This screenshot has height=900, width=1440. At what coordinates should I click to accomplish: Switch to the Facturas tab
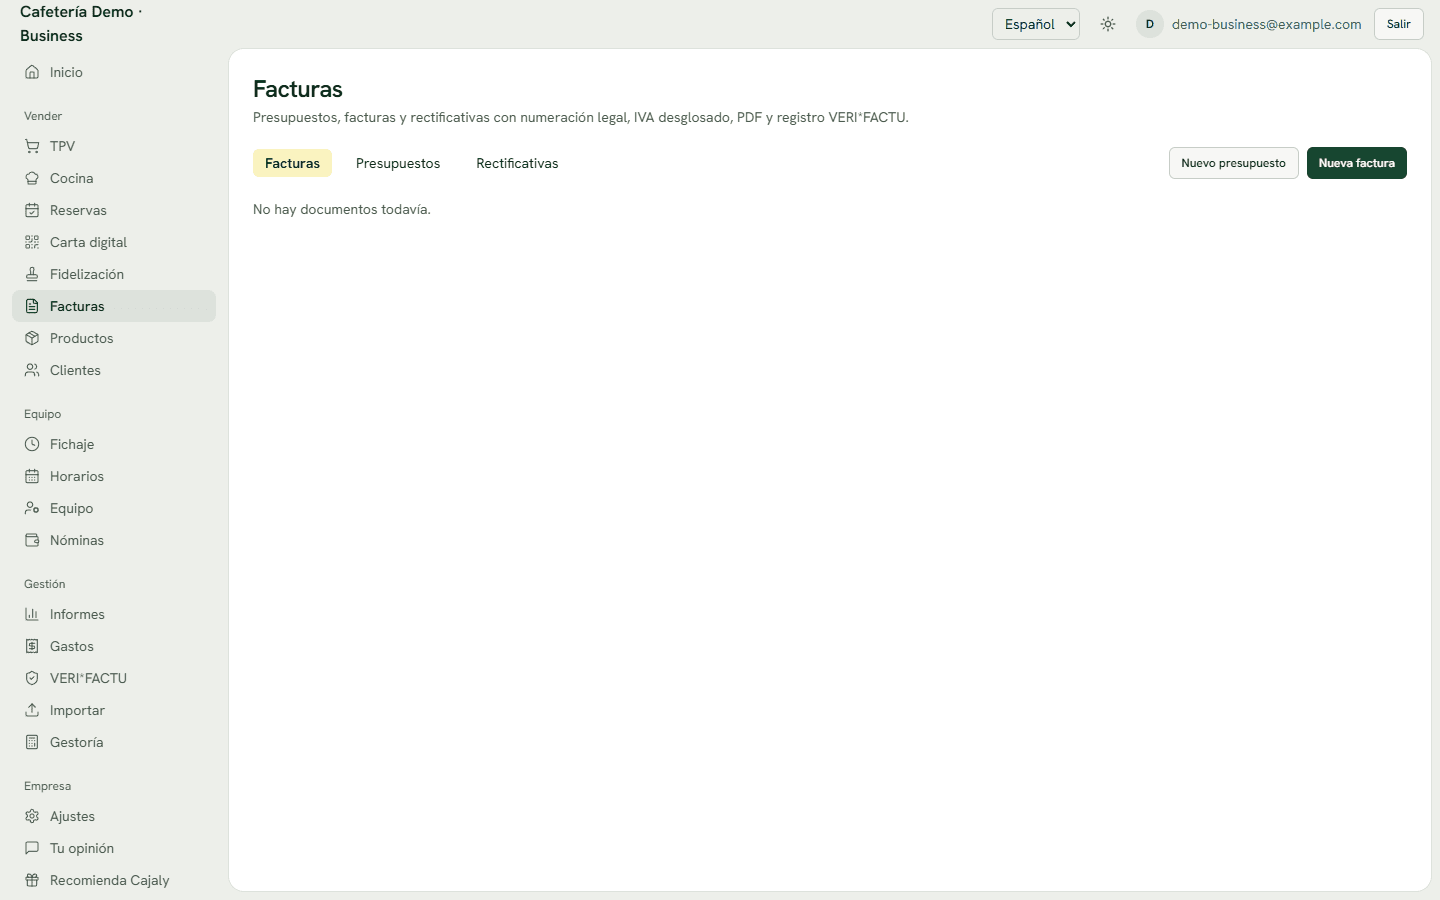click(292, 163)
